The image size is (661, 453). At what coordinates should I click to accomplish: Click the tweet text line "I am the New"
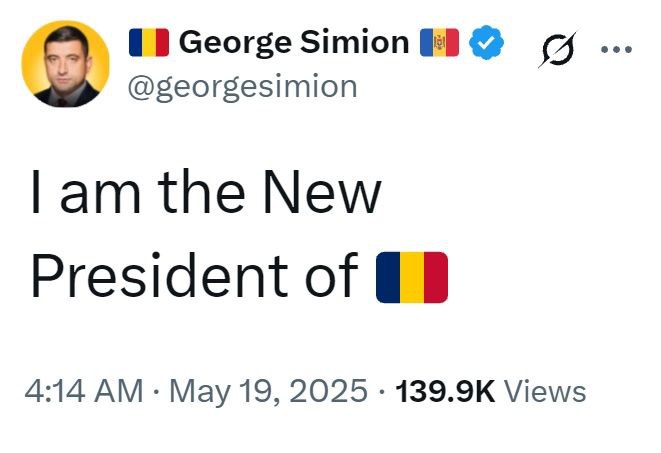click(x=205, y=192)
